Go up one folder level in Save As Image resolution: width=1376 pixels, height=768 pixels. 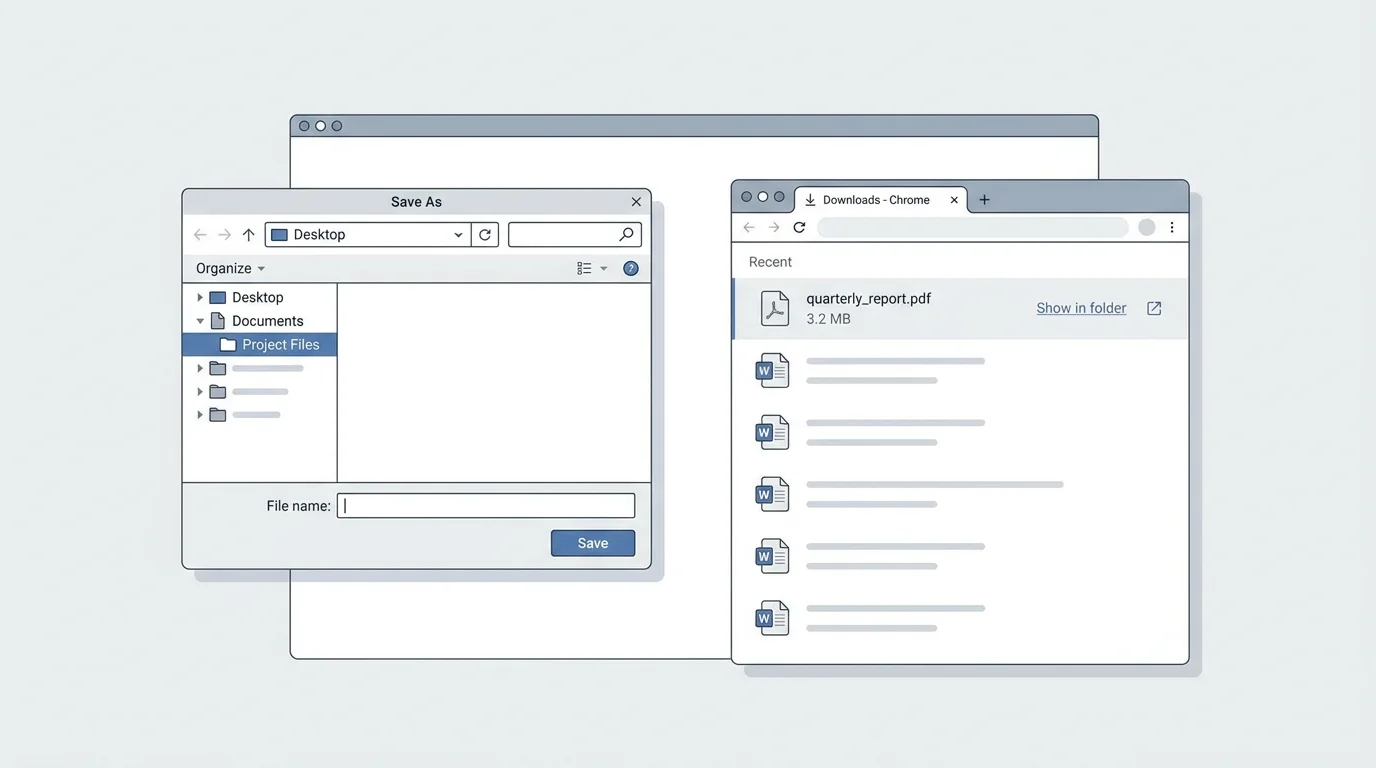tap(248, 235)
